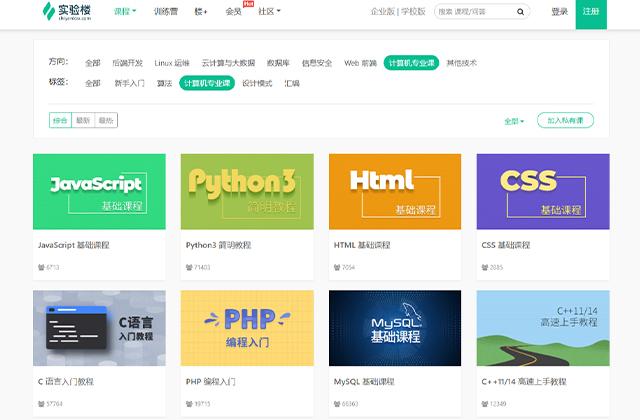Click learner count icon under MySQL 基础课程
The width and height of the screenshot is (640, 420).
(338, 405)
